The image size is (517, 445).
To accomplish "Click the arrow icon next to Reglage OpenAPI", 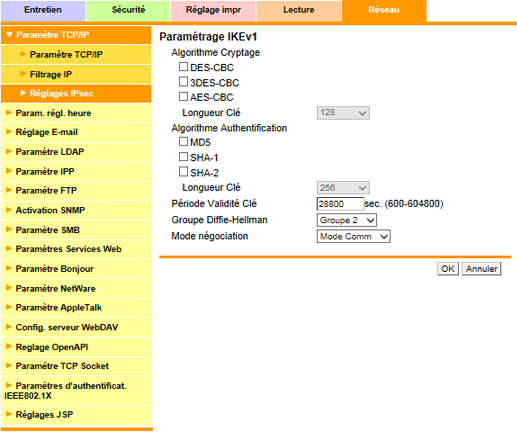I will pos(9,347).
